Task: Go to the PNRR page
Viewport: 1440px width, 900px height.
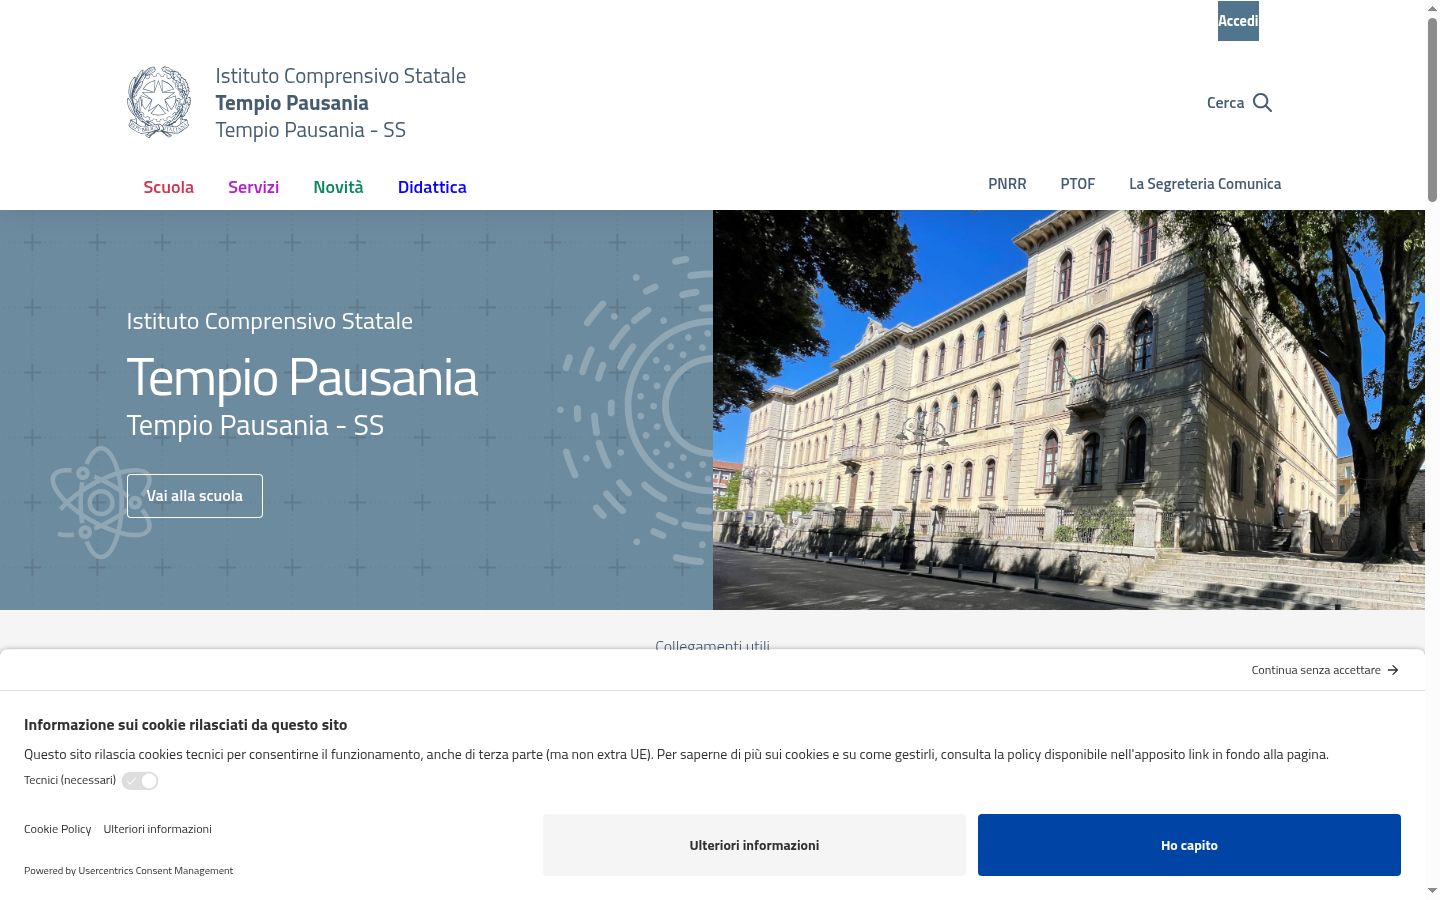Action: pos(1007,184)
